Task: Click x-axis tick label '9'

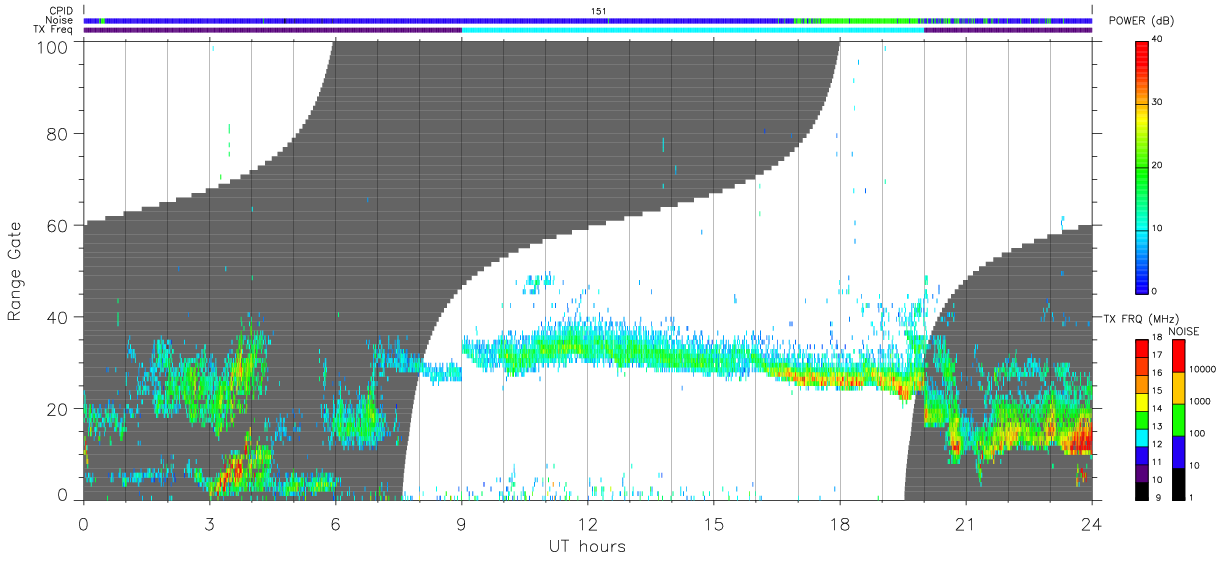Action: [x=462, y=524]
